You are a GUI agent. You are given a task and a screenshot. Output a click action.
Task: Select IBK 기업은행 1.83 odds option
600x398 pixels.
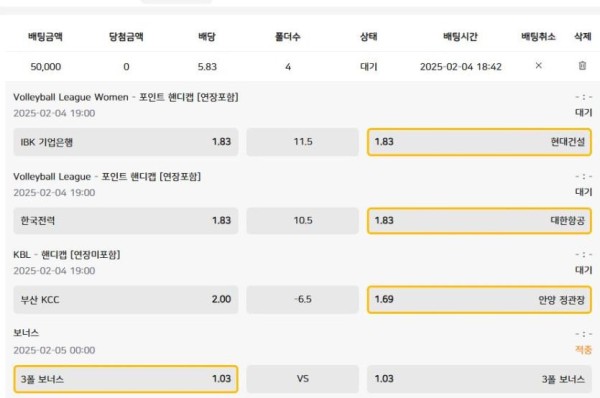click(126, 142)
